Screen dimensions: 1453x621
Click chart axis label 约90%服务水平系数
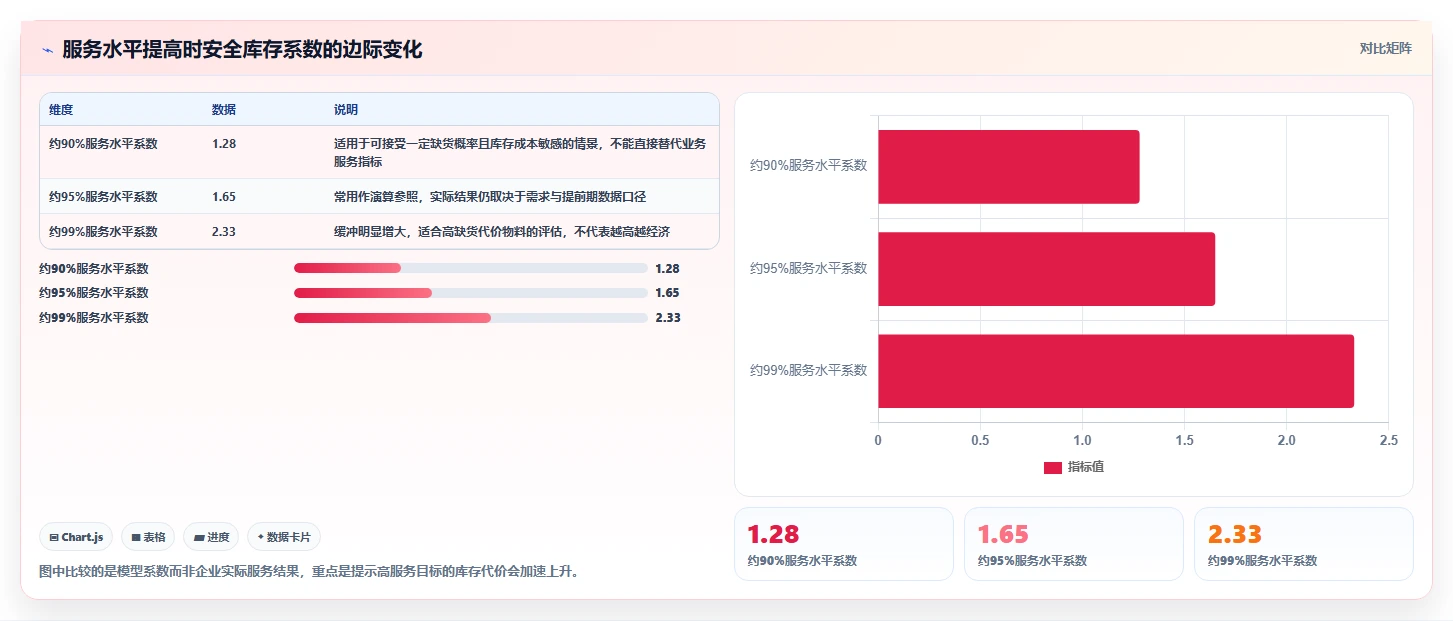[809, 166]
